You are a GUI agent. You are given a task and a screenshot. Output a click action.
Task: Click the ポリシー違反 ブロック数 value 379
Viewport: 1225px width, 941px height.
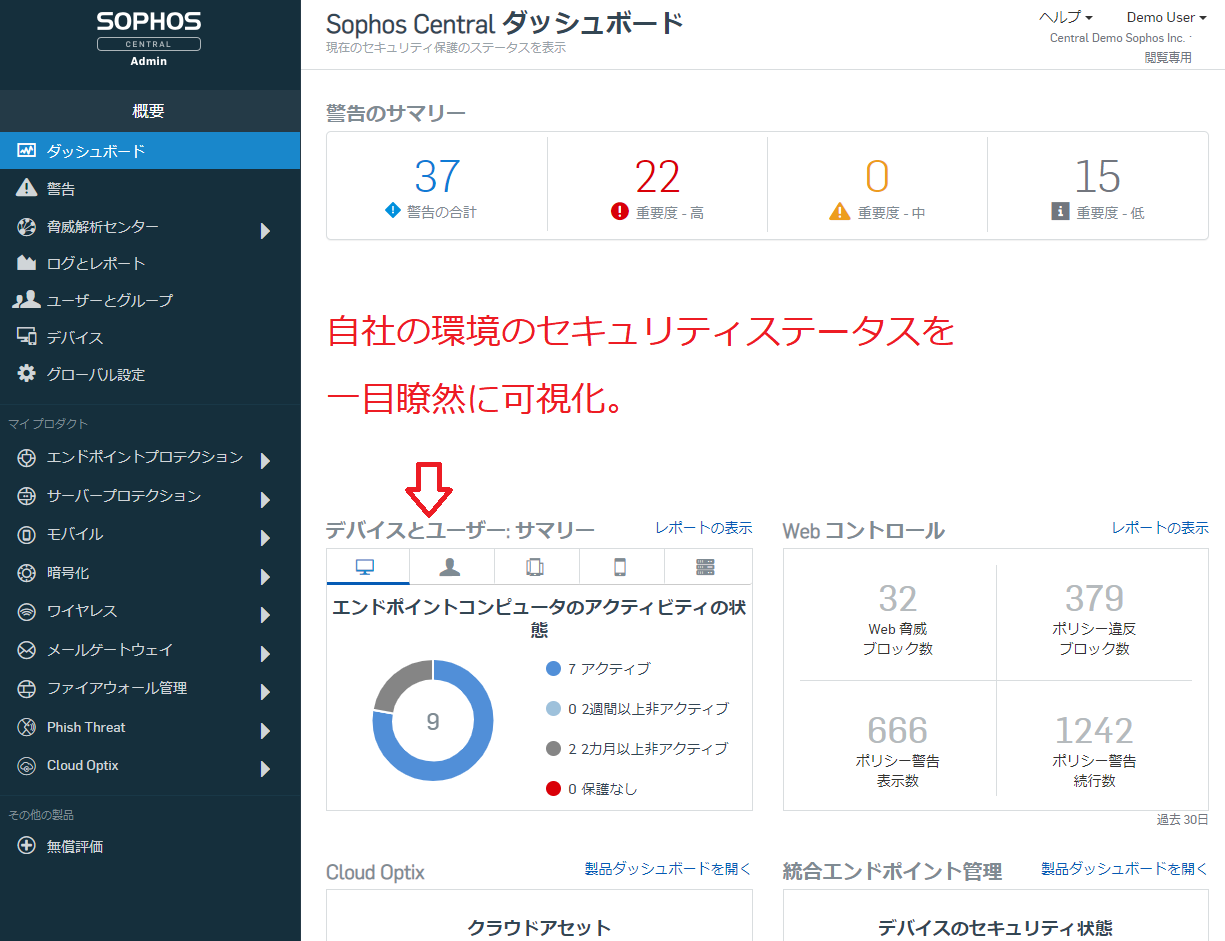click(x=1094, y=598)
